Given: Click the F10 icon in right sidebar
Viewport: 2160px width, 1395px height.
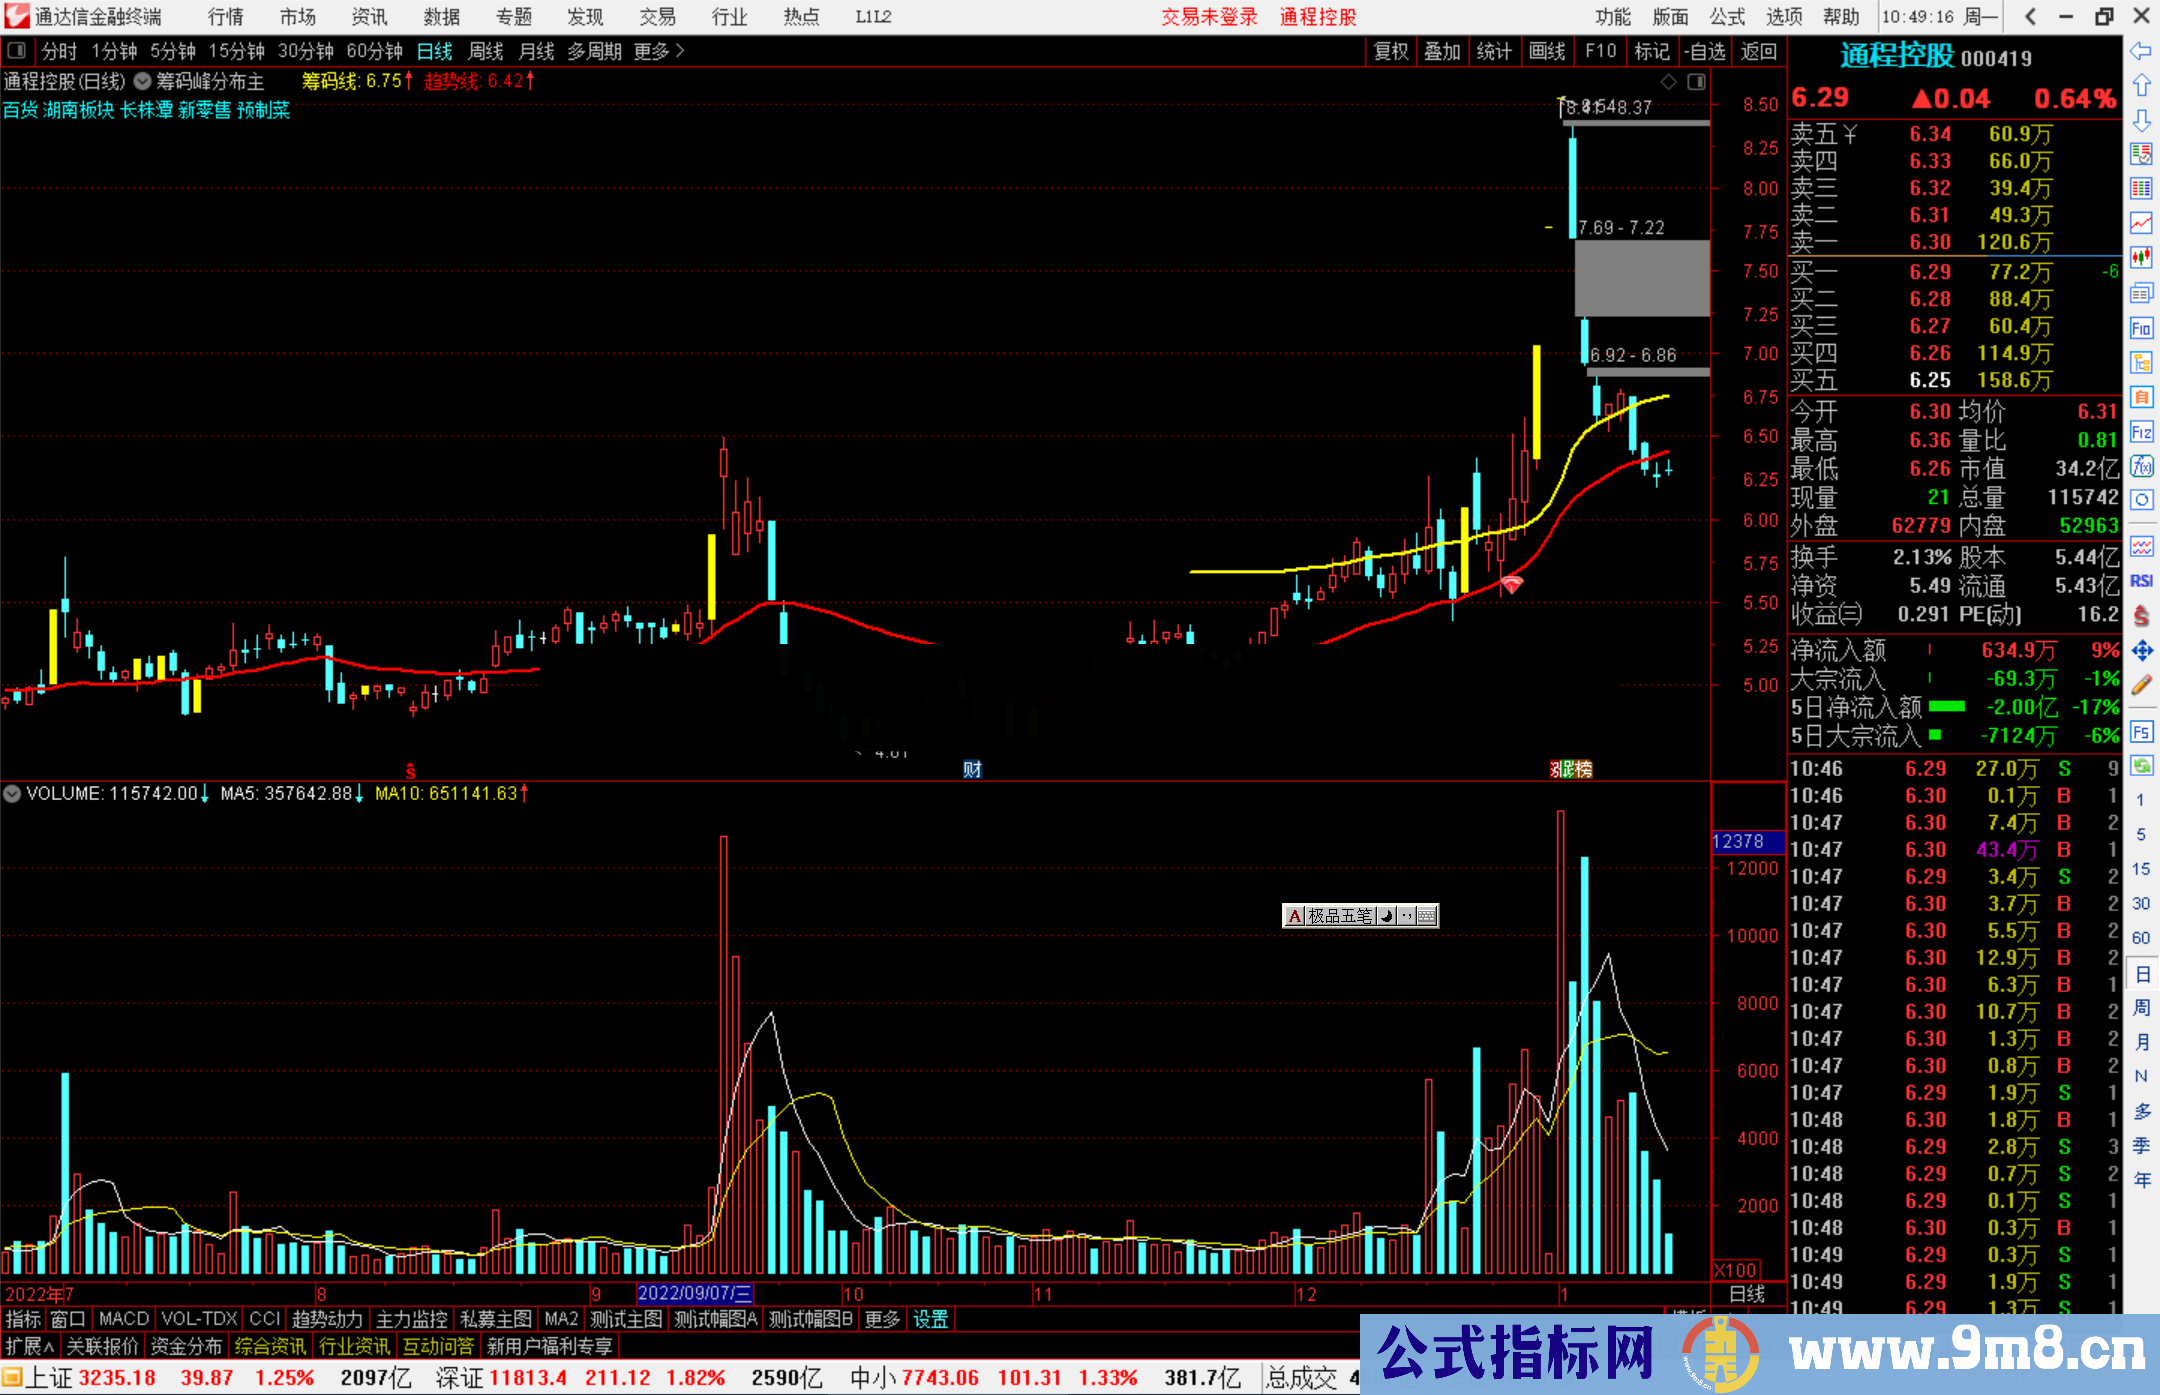Looking at the screenshot, I should [2141, 328].
